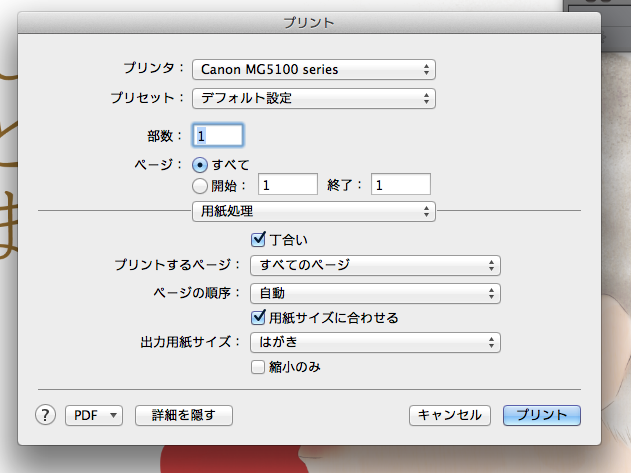The height and width of the screenshot is (473, 631).
Task: Open the プリンタ Canon MG5100 dropdown
Action: pos(314,69)
